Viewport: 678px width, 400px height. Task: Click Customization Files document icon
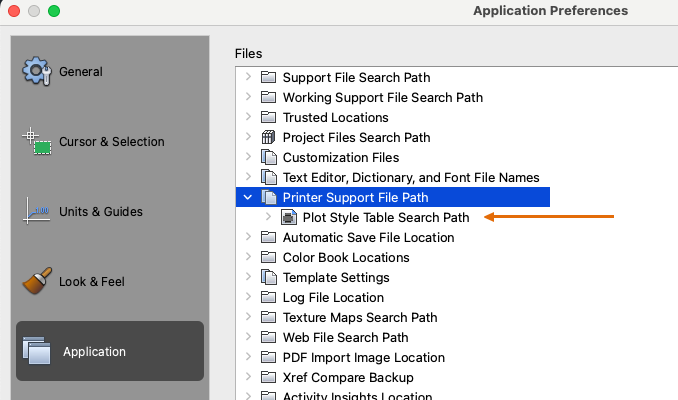click(268, 157)
